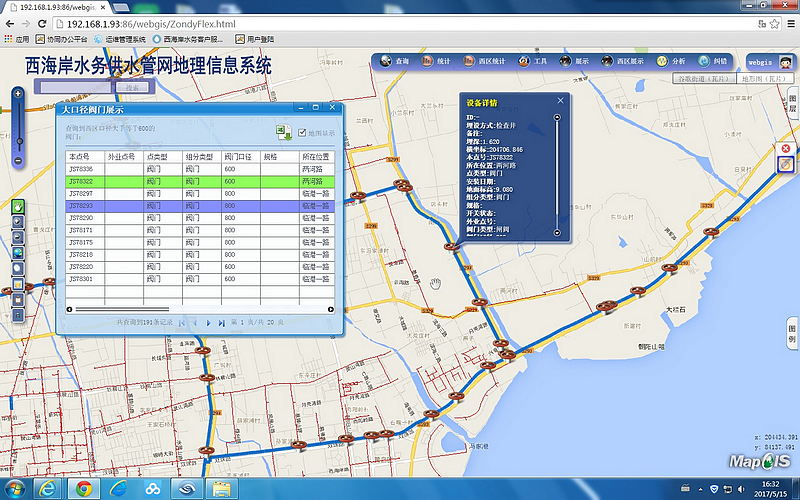The width and height of the screenshot is (800, 500).
Task: Click the globe full-extent tool
Action: [18, 253]
